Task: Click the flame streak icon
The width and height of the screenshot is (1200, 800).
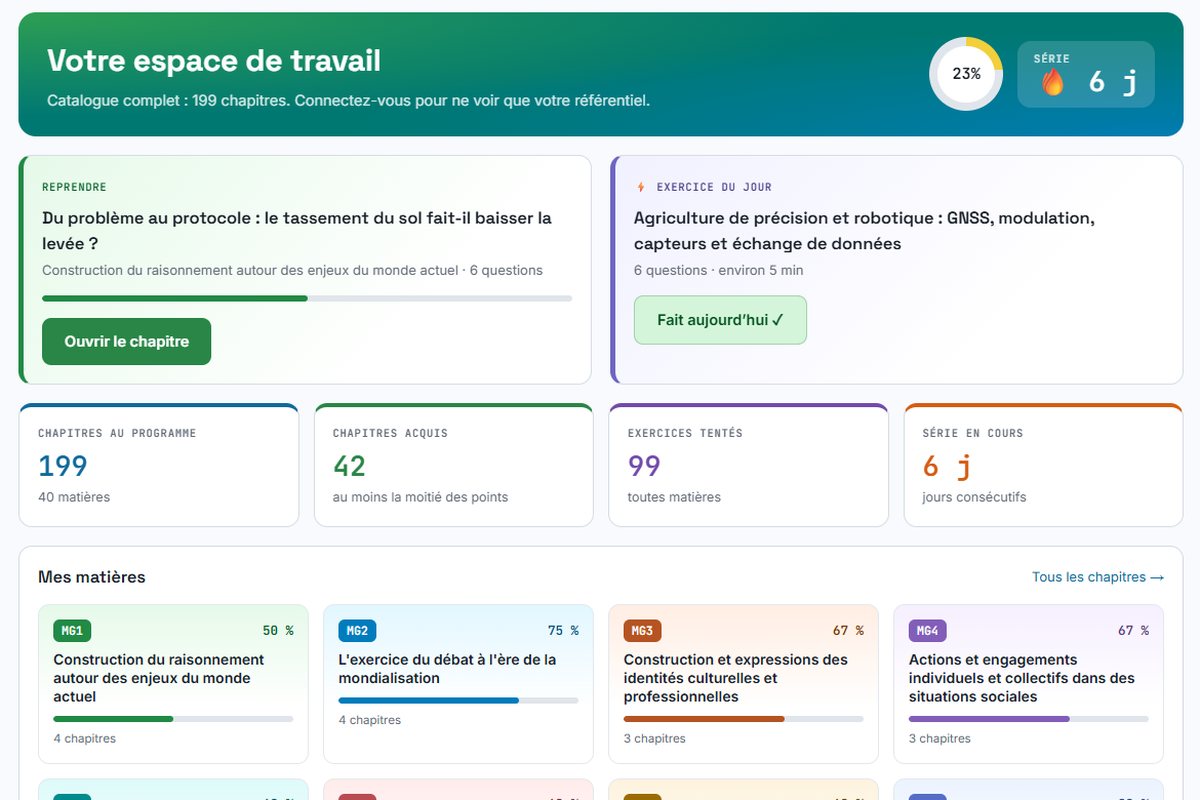Action: [1053, 82]
